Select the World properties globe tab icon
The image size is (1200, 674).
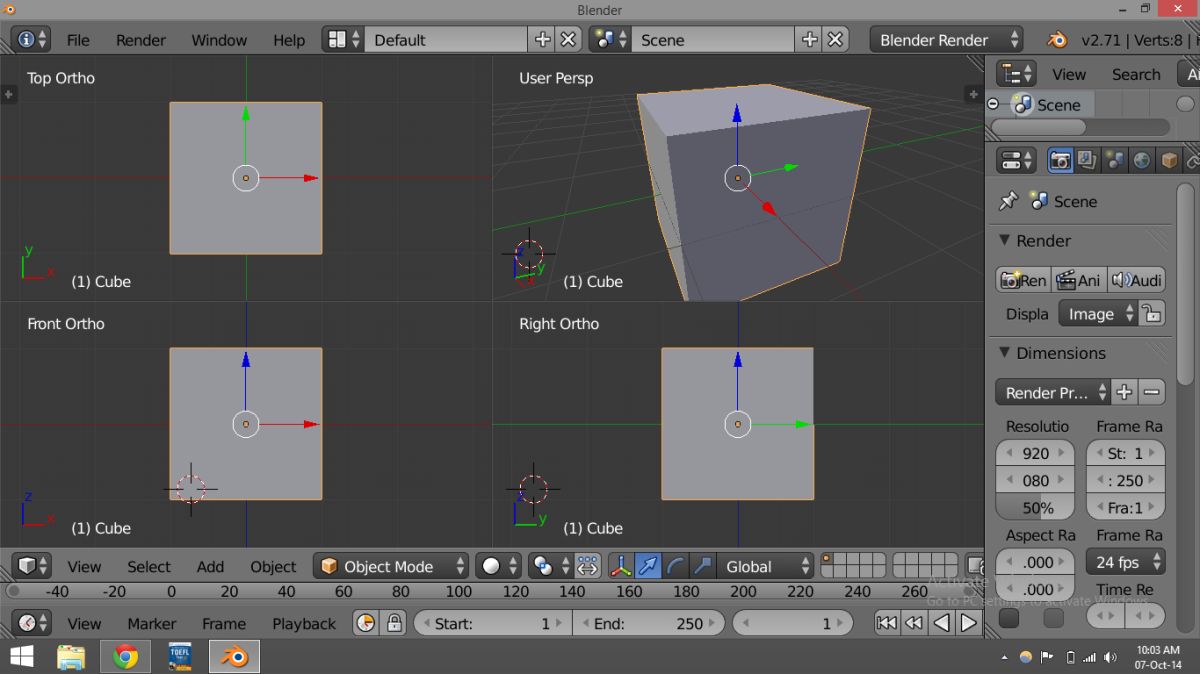[1141, 160]
